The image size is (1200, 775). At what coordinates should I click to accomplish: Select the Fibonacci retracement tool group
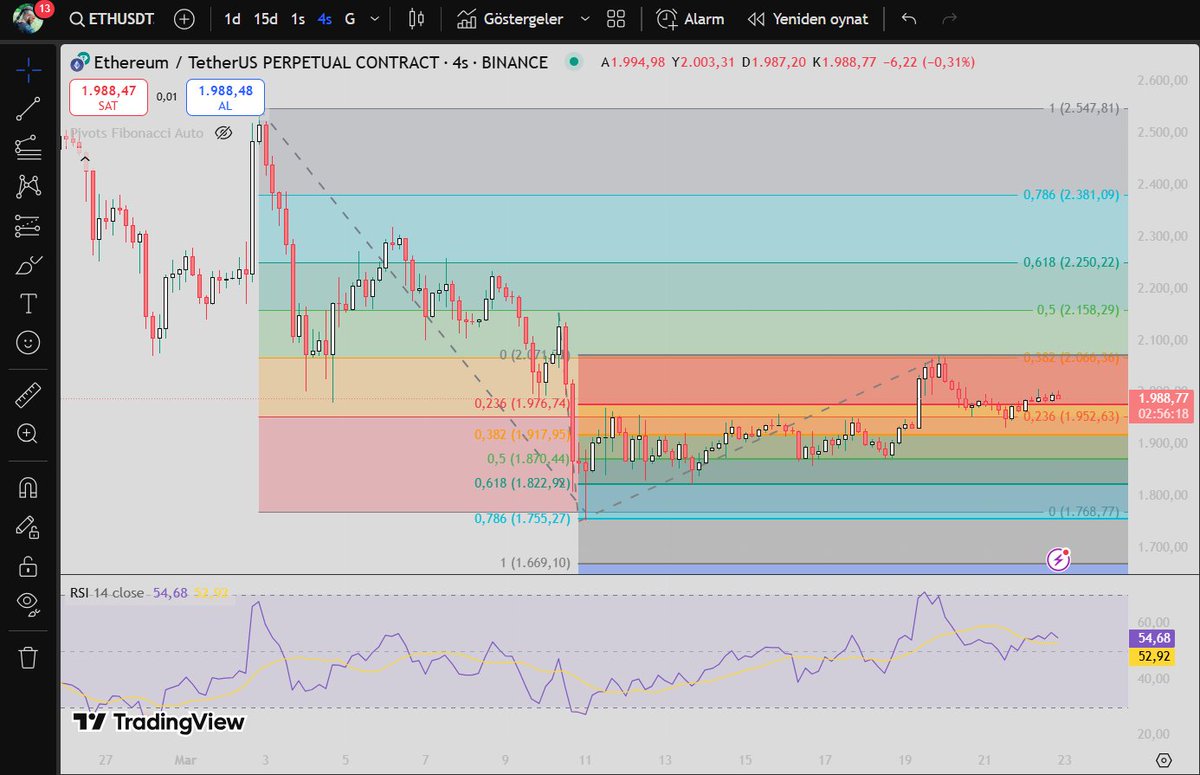[x=29, y=148]
